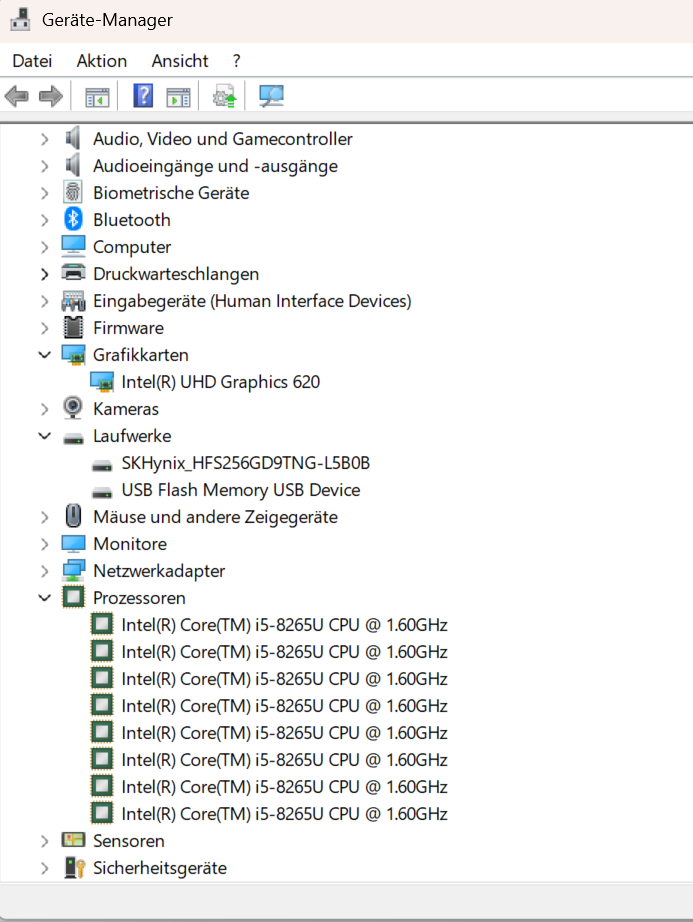Expand the Druckwarteschlangen chevron
This screenshot has width=693, height=922.
click(x=45, y=274)
